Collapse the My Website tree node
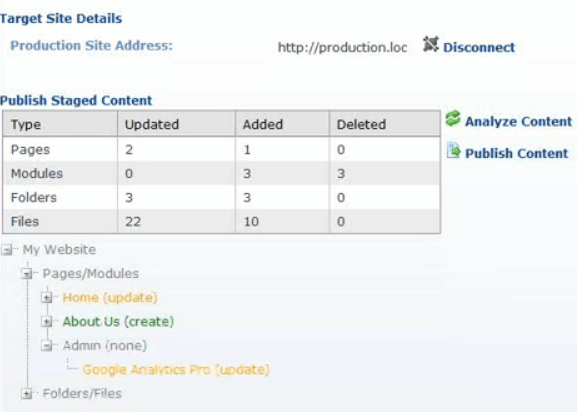The height and width of the screenshot is (412, 577). [x=7, y=250]
